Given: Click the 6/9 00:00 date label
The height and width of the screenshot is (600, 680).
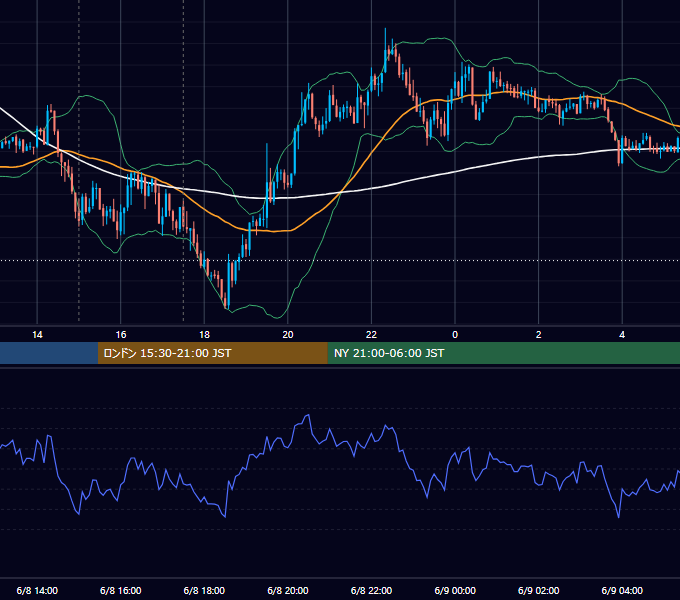Looking at the screenshot, I should (x=455, y=590).
